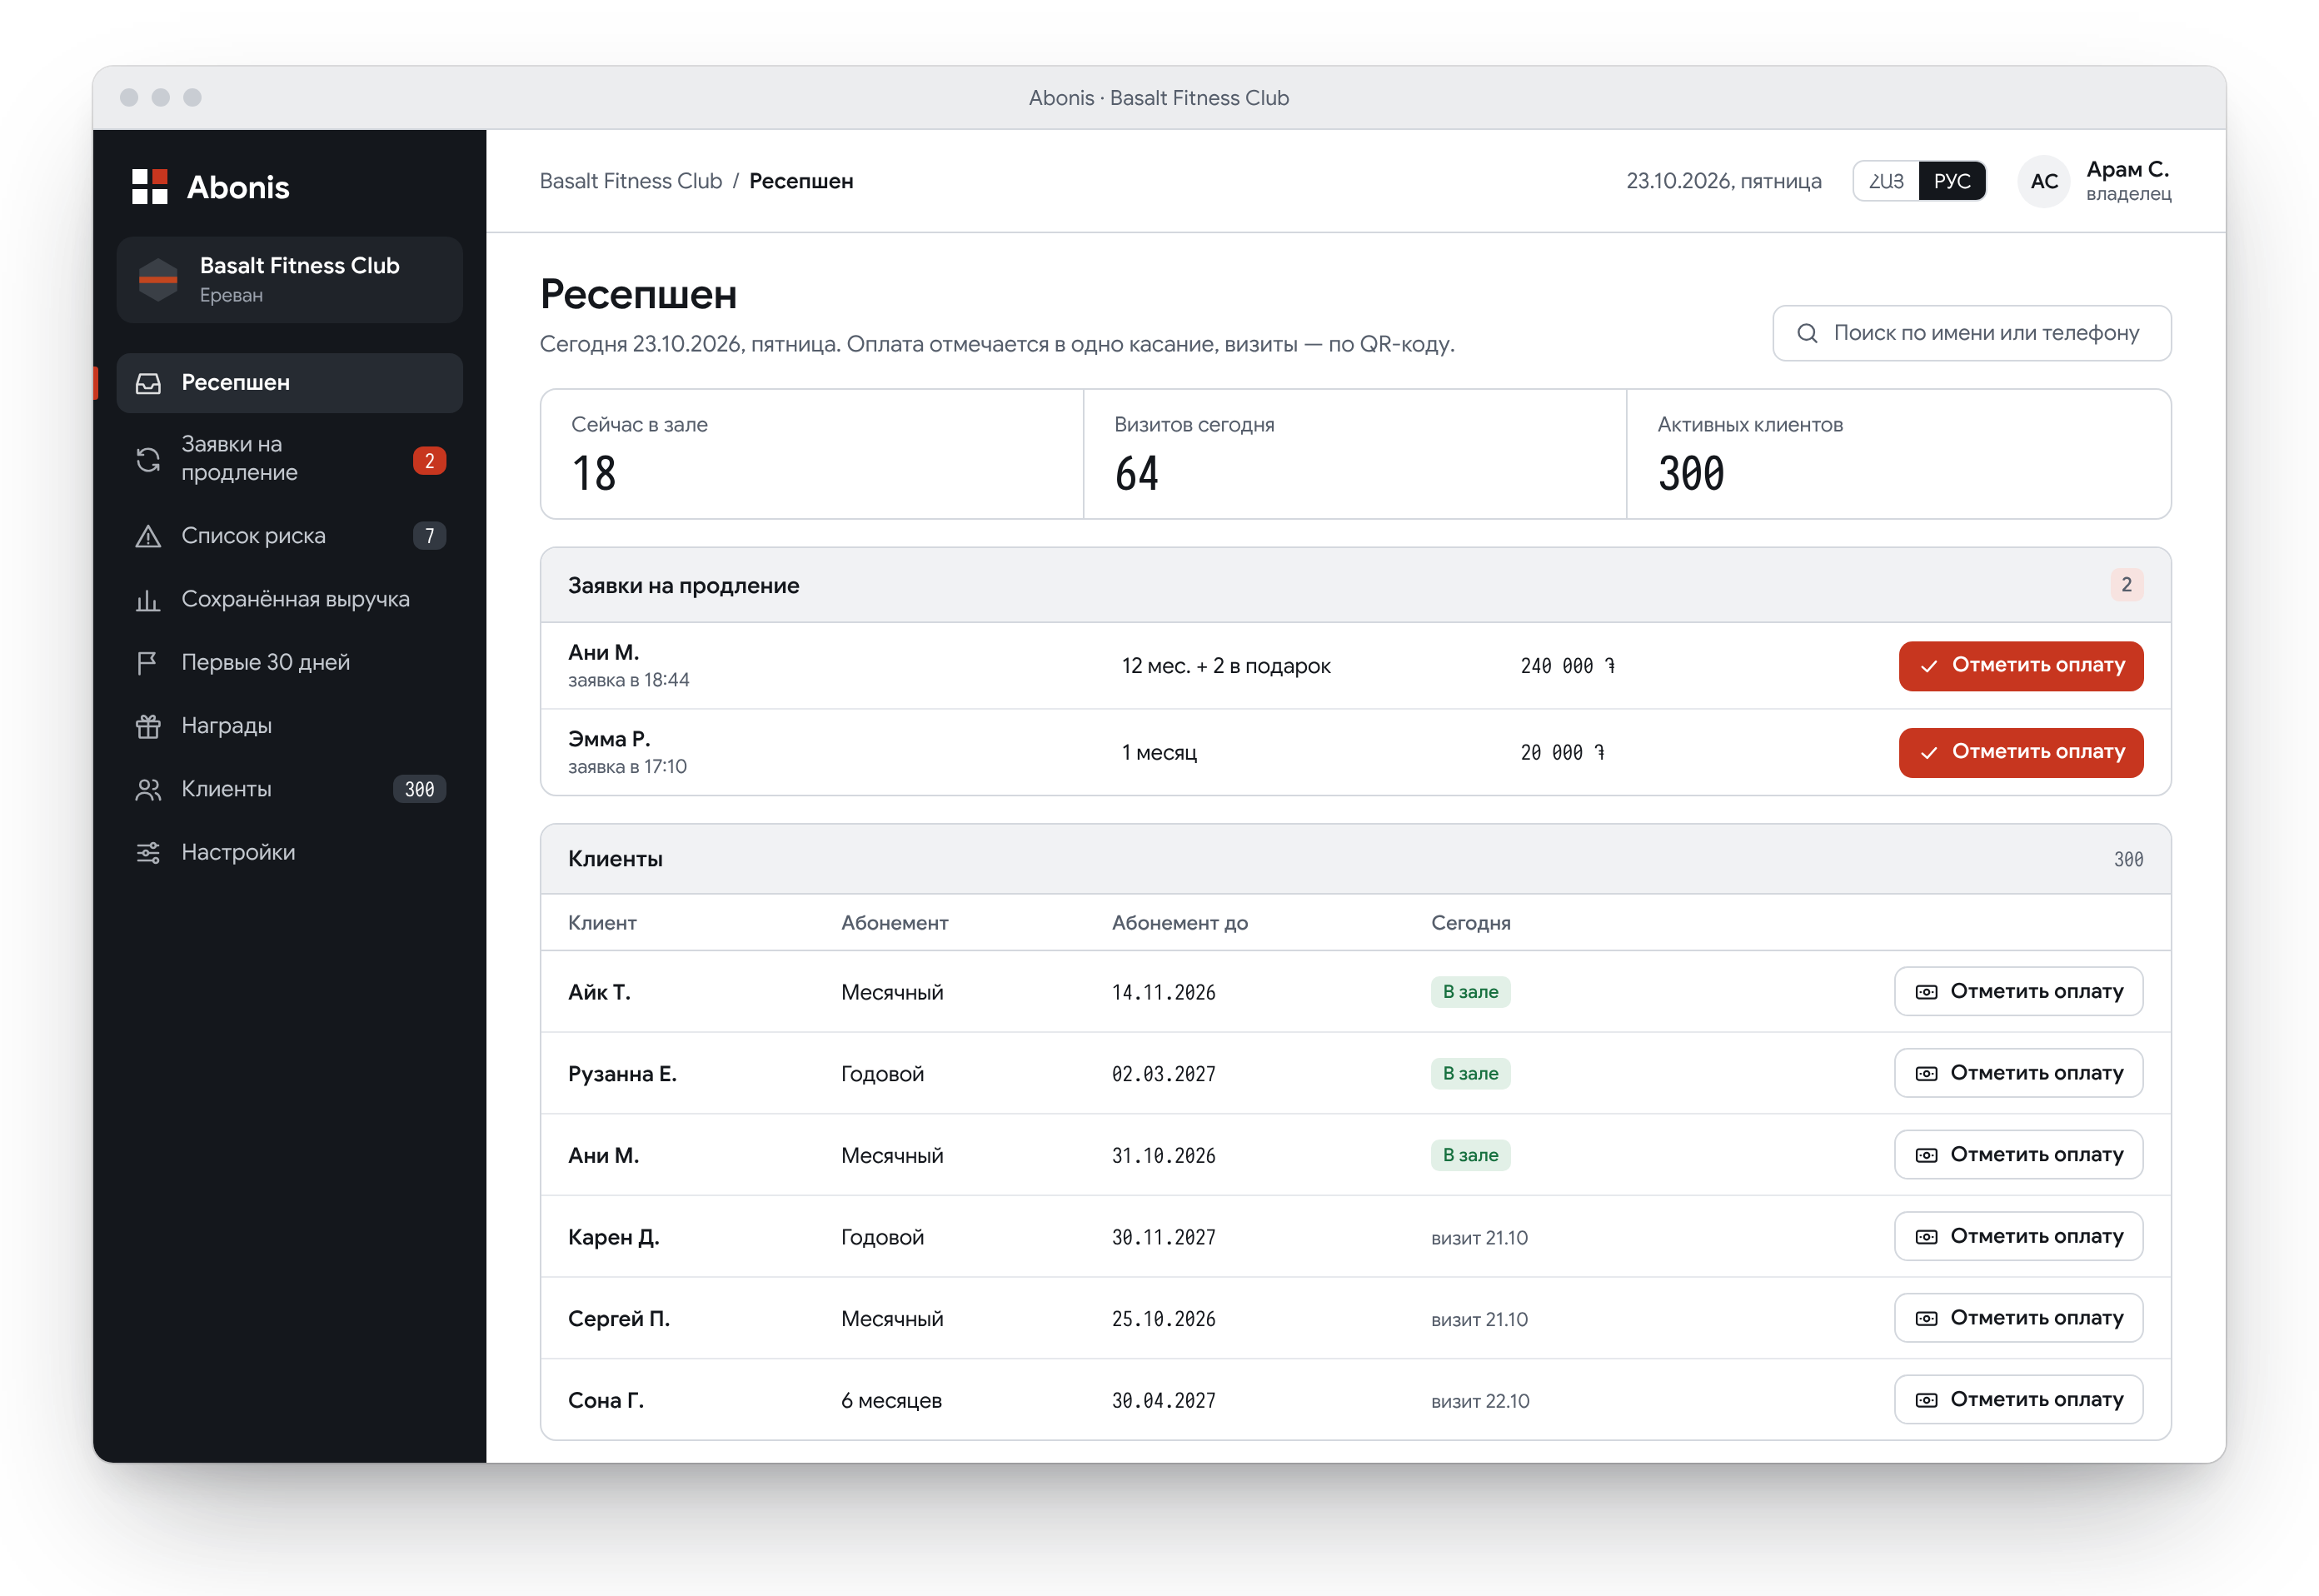Click the Сейчас в зале 18 card
Viewport: 2319px width, 1596px height.
pyautogui.click(x=812, y=454)
